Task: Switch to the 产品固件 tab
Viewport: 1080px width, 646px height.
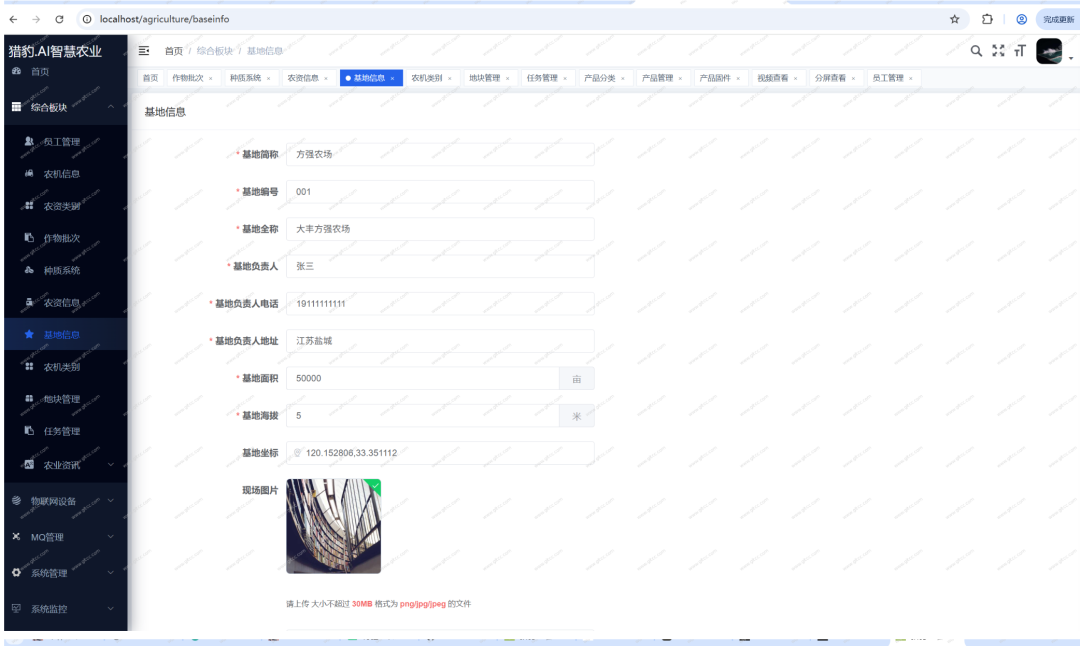Action: 715,78
